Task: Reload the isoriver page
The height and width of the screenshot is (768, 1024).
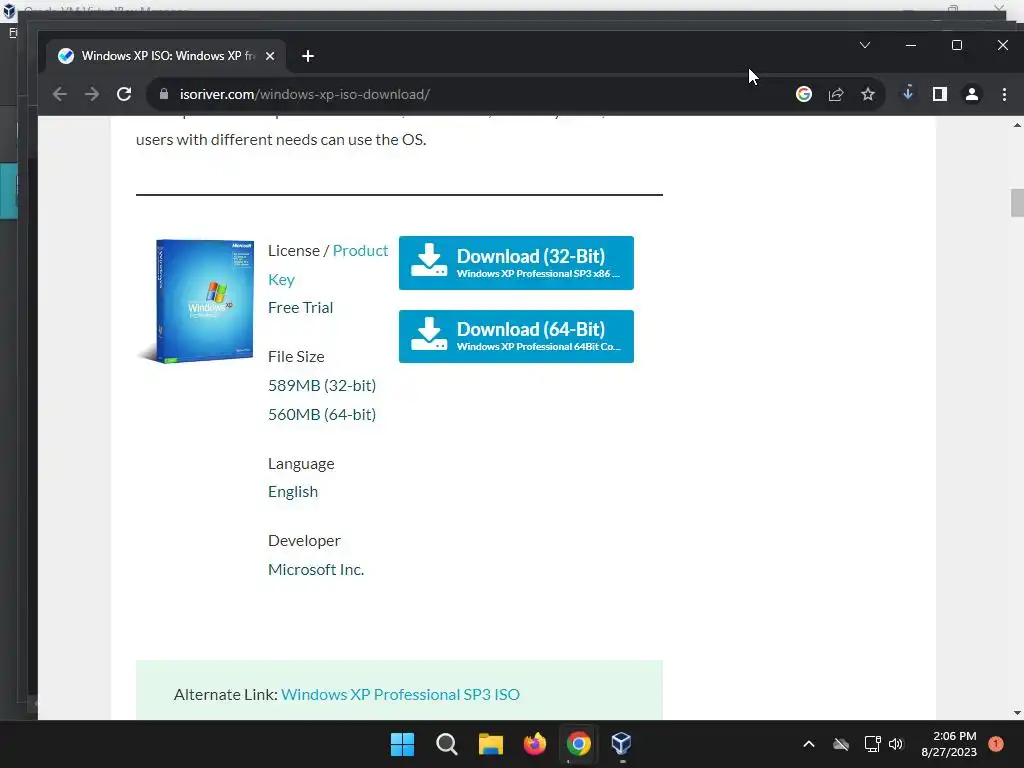Action: (124, 94)
